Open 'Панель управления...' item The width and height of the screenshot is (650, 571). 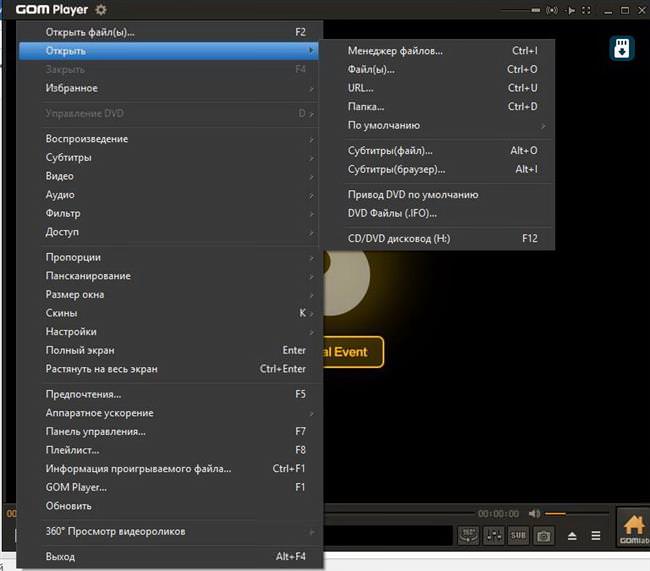coord(169,432)
